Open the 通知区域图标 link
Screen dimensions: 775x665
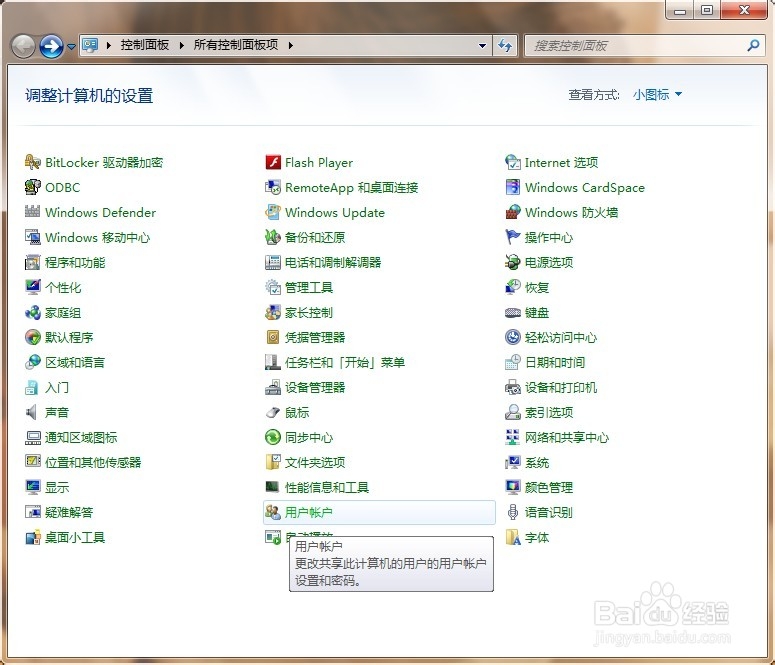[81, 438]
